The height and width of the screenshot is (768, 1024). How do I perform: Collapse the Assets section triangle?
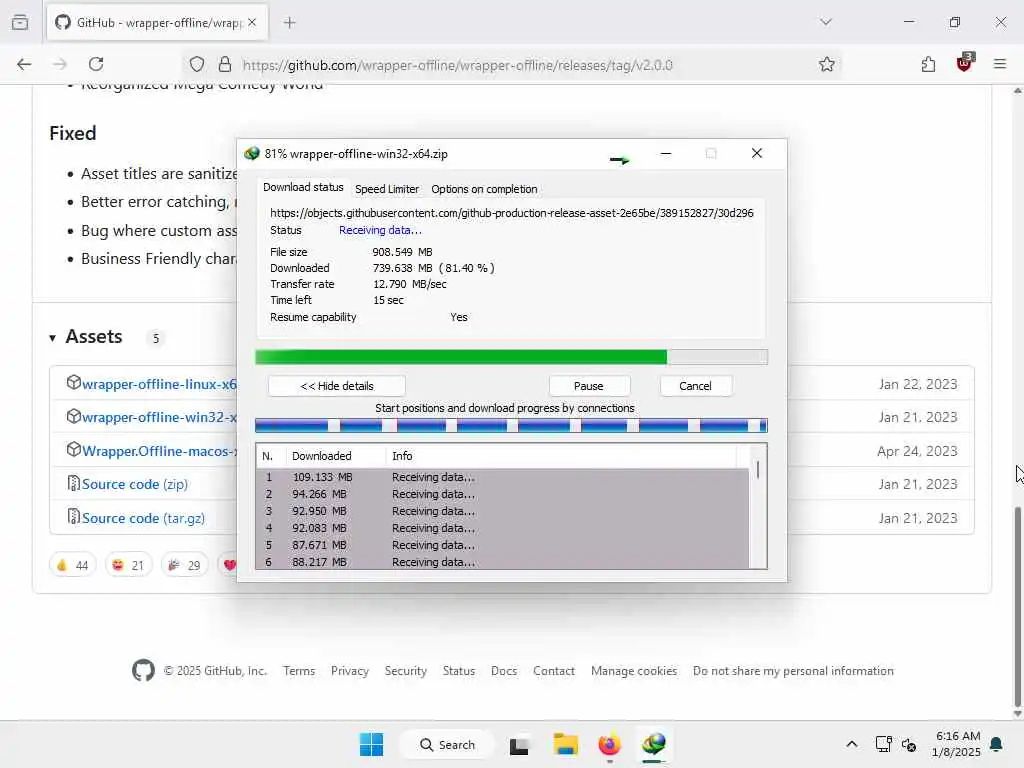coord(52,338)
